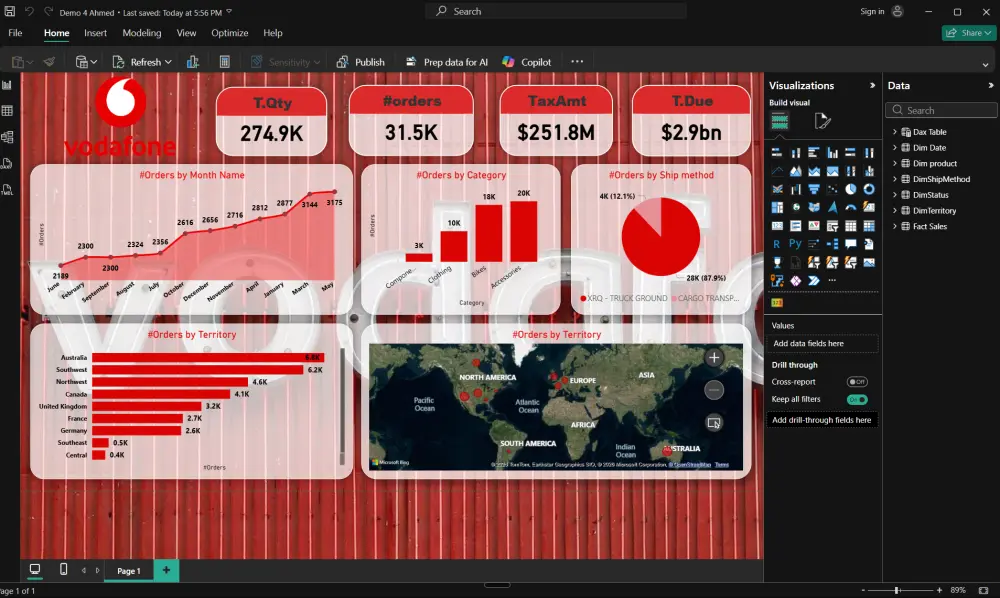1000x598 pixels.
Task: Select the Build visual fields icon
Action: click(779, 120)
